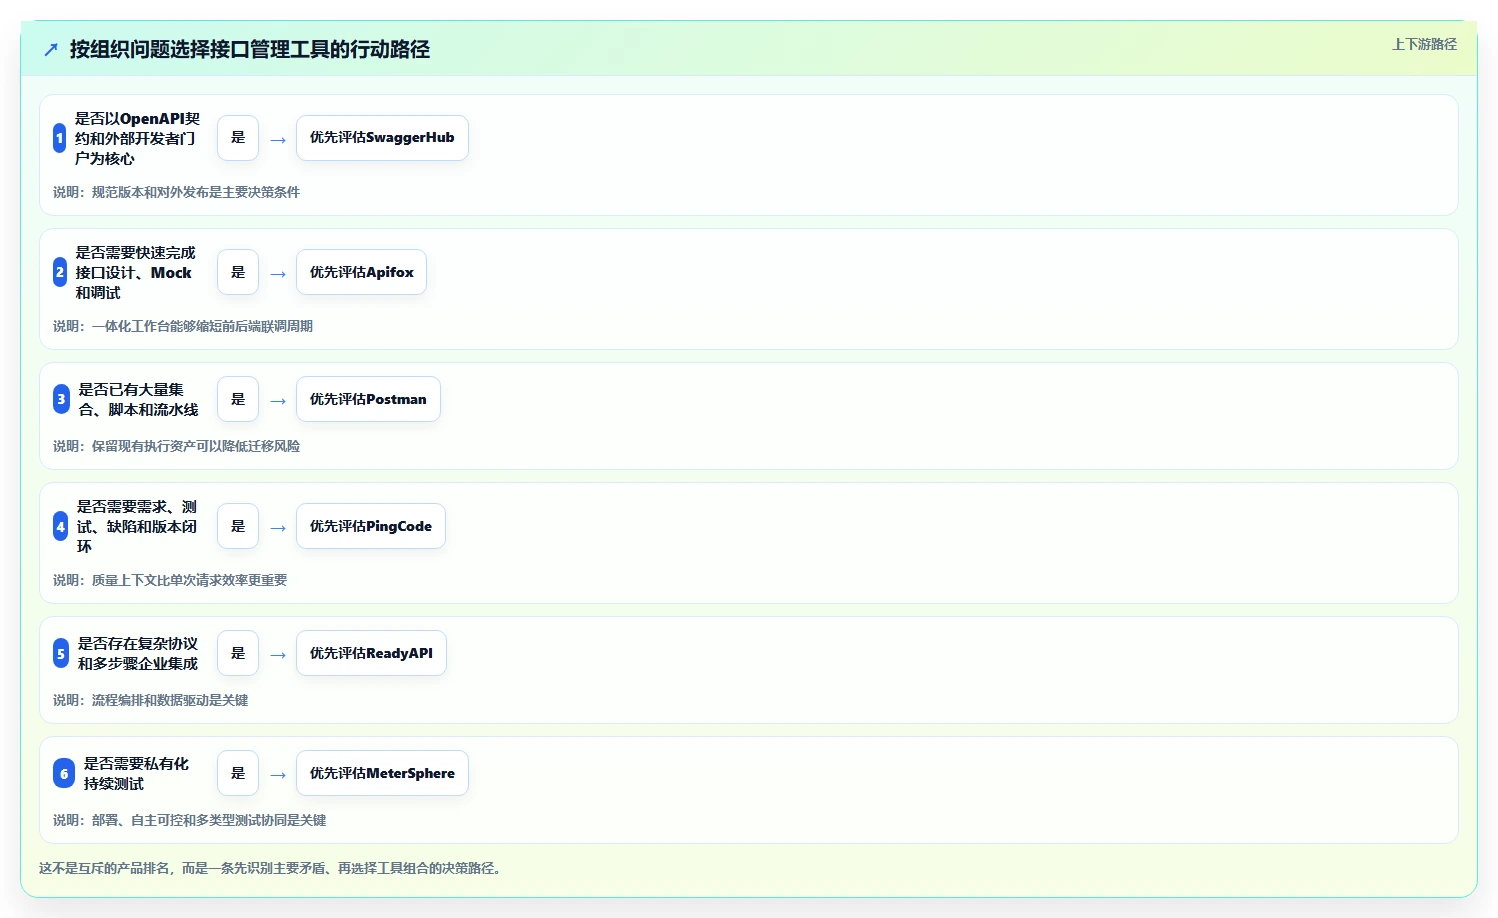Image resolution: width=1498 pixels, height=918 pixels.
Task: Click note 规范版本和对外发布是主要决策条件
Action: pyautogui.click(x=196, y=192)
